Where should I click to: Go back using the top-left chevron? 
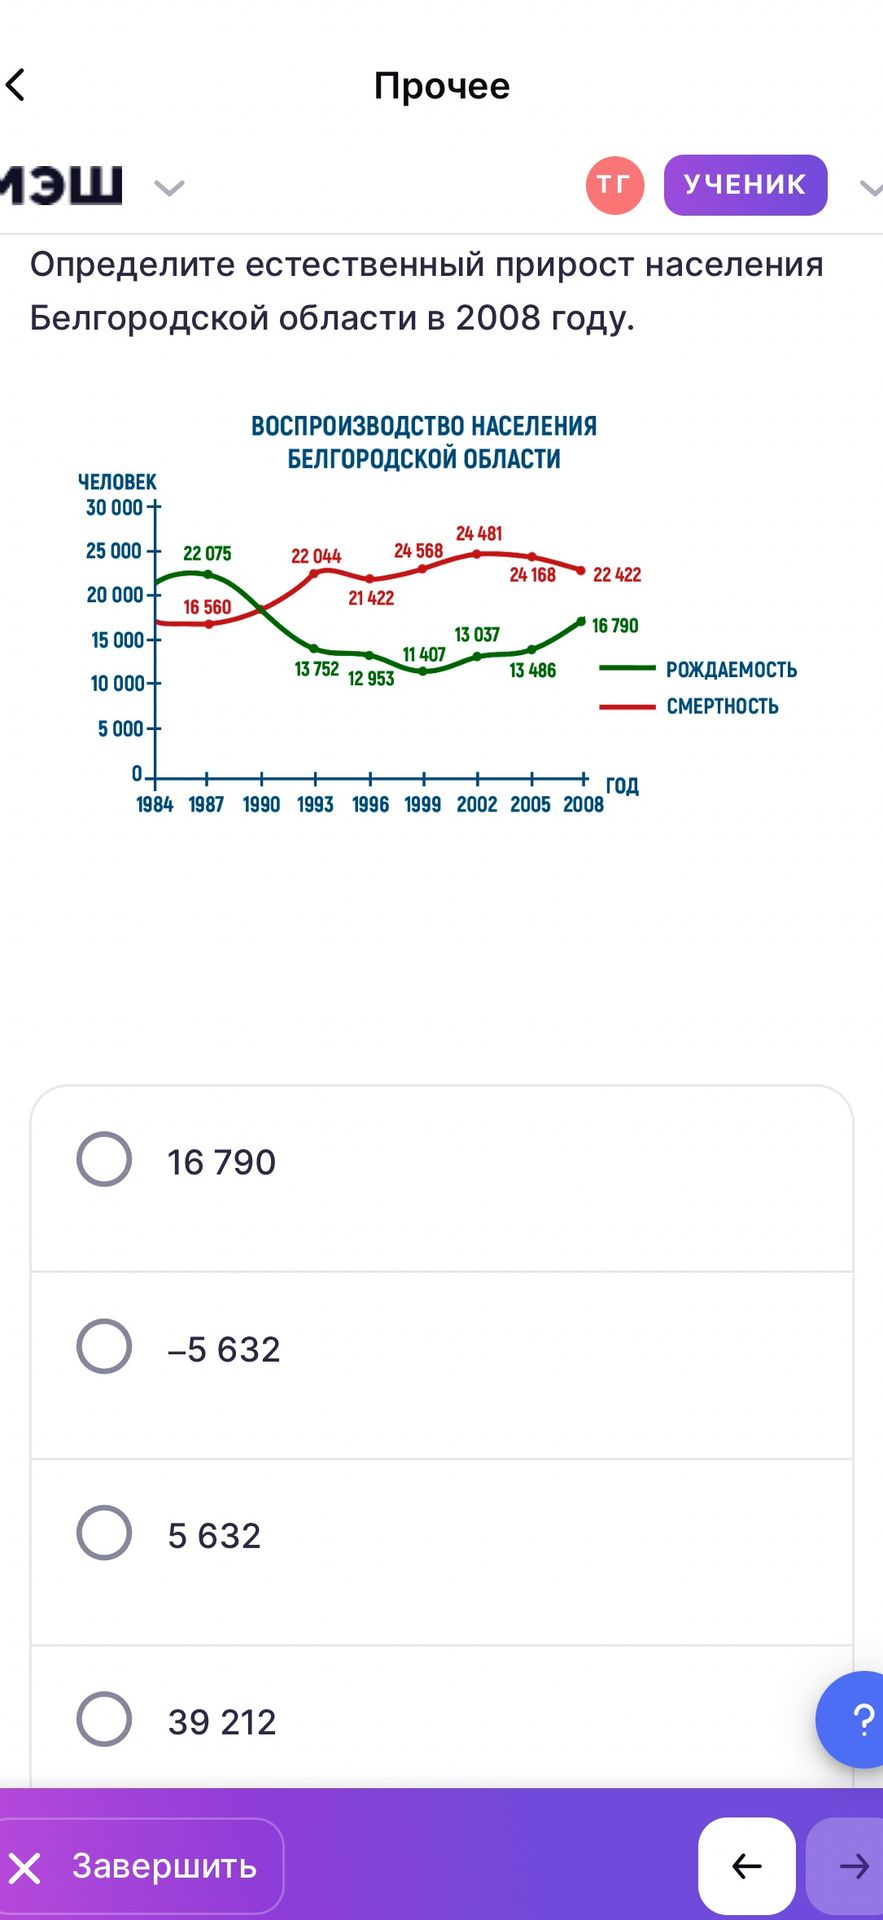coord(15,85)
